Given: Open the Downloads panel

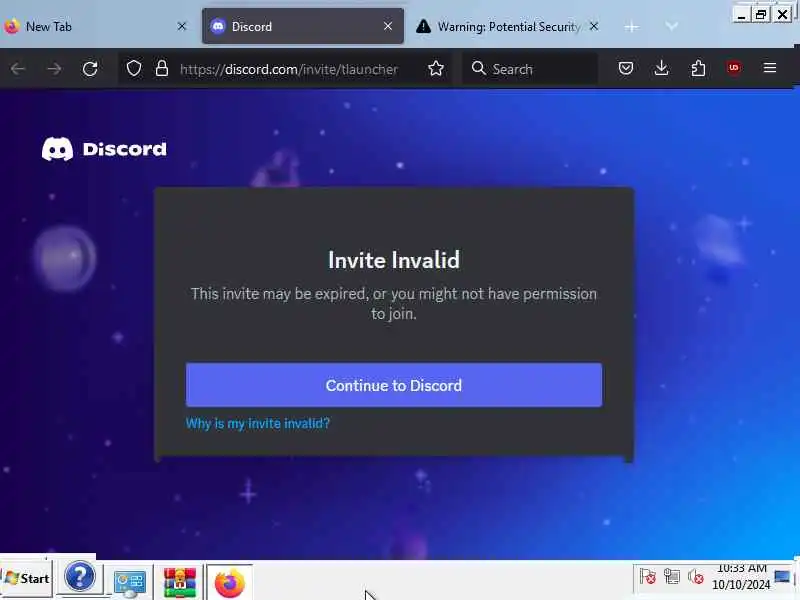Looking at the screenshot, I should point(662,68).
